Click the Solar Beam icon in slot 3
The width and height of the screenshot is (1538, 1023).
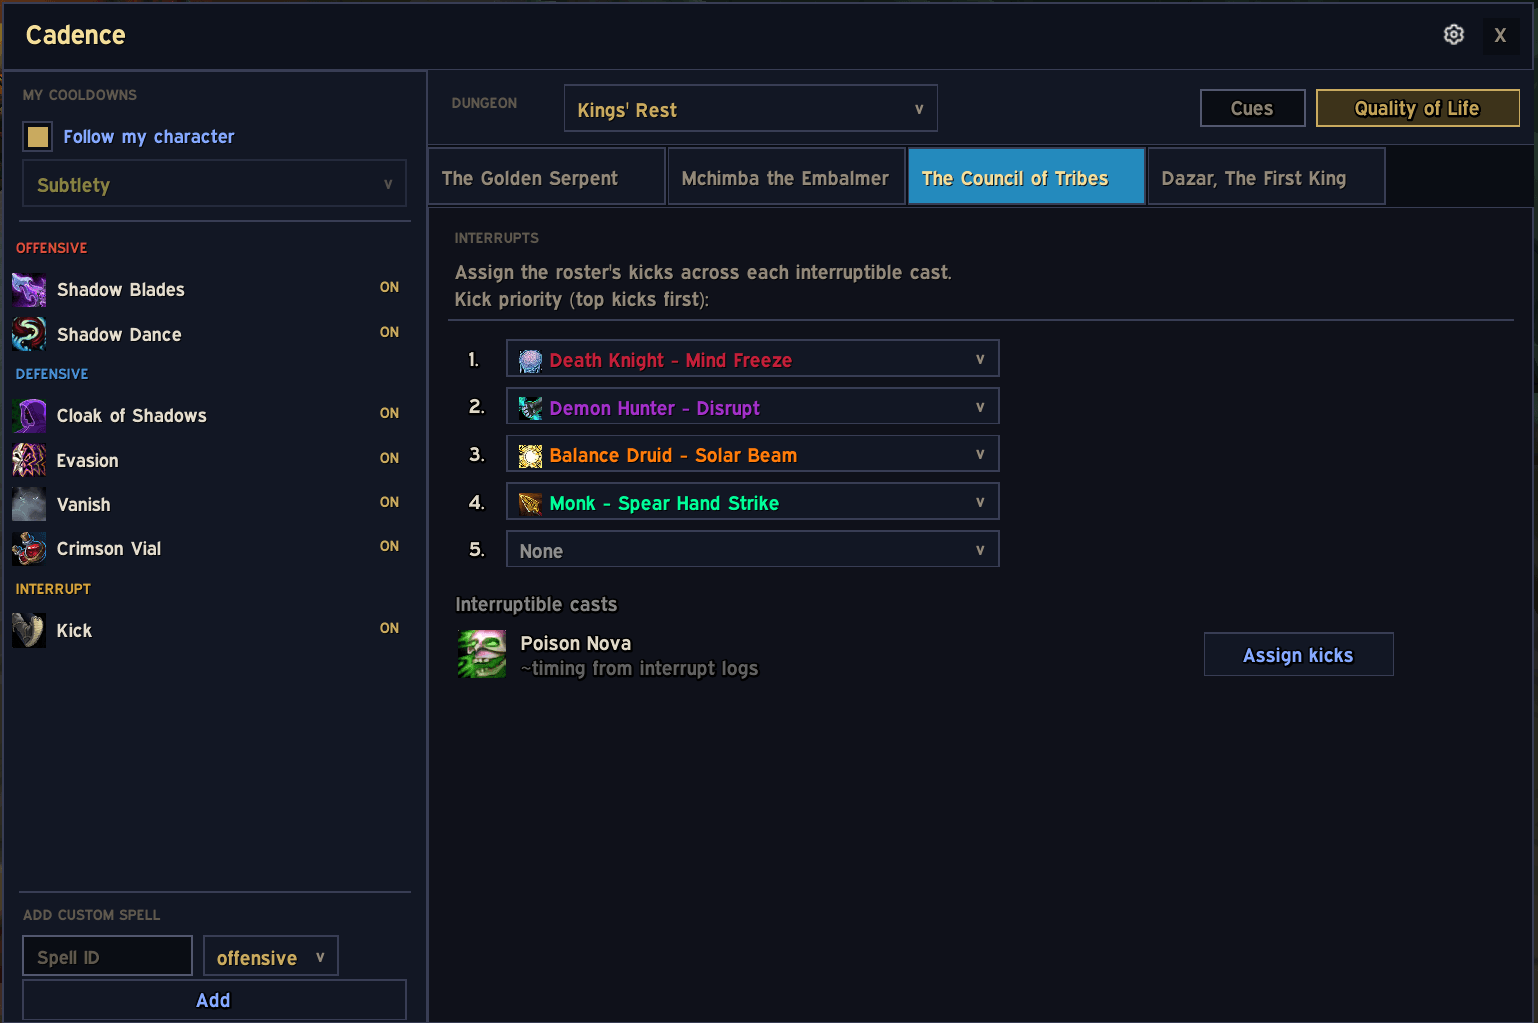click(x=530, y=456)
